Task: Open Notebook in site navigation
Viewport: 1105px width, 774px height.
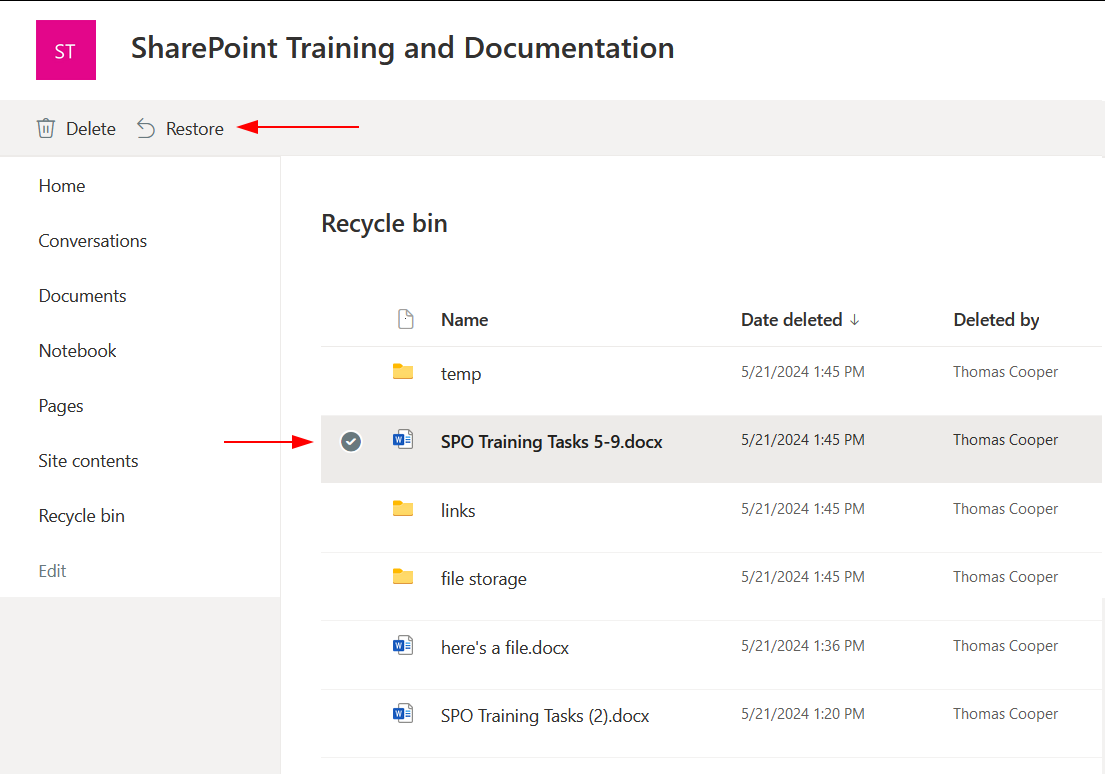Action: (78, 351)
